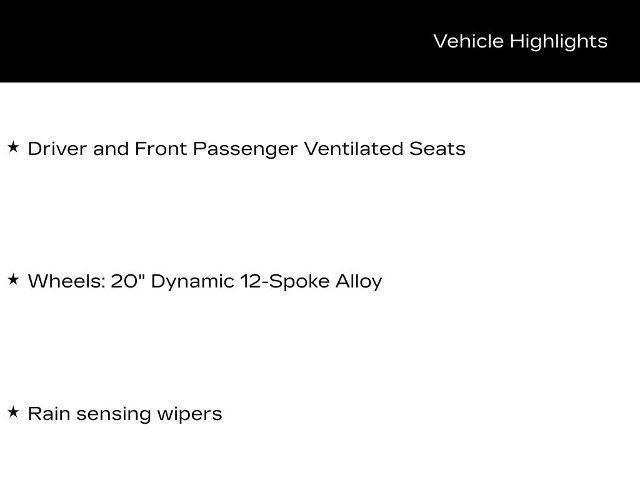Click the star beside Ventilated Seats line

click(x=13, y=147)
